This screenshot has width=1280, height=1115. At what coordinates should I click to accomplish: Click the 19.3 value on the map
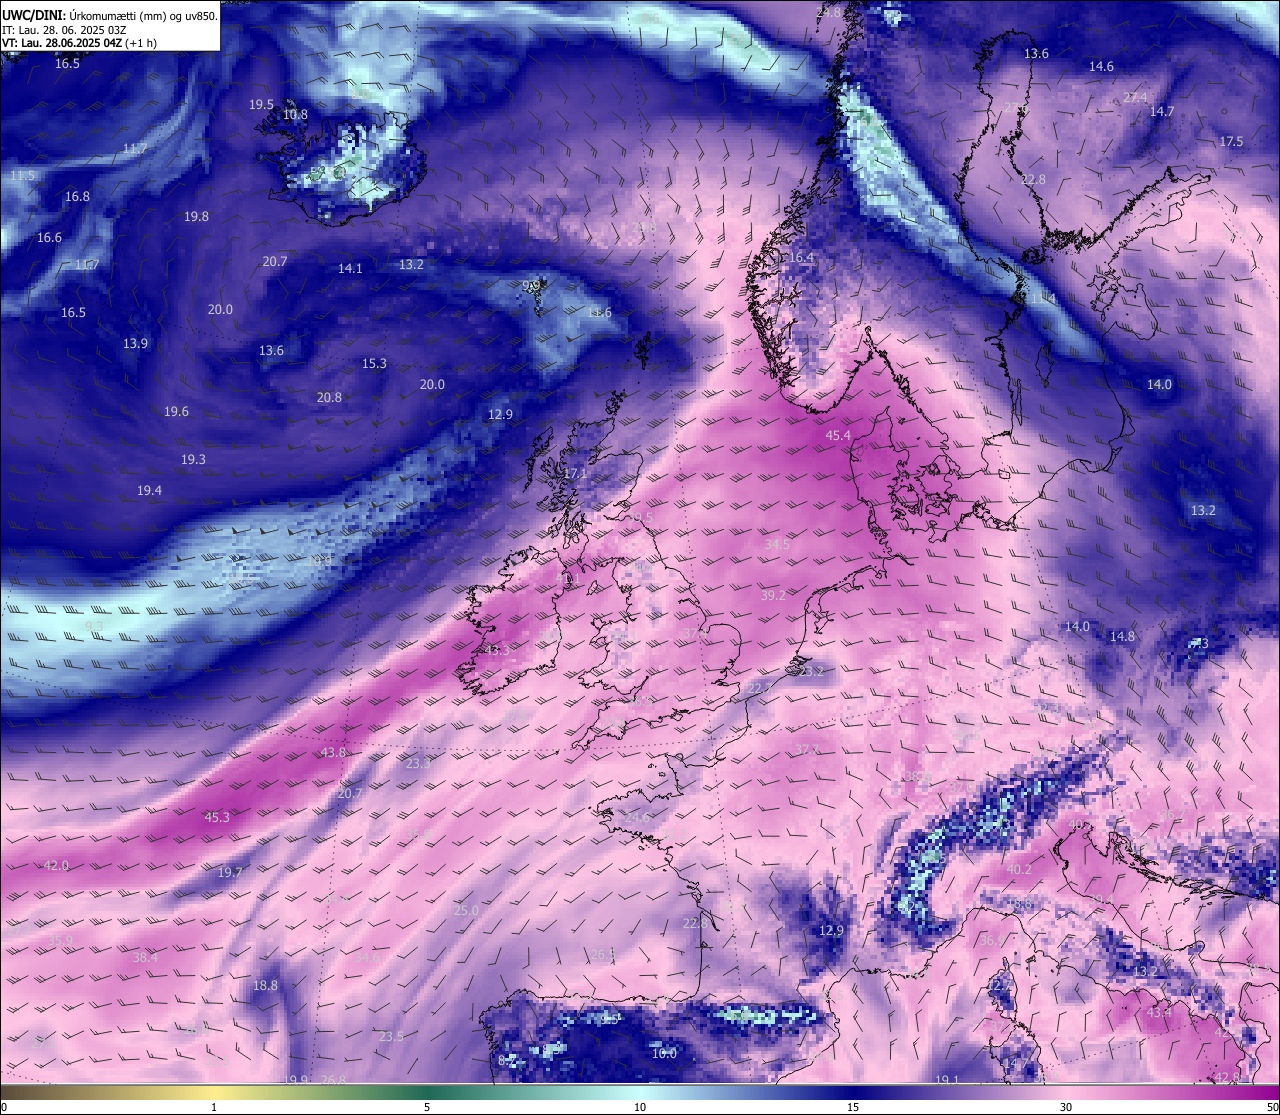[193, 460]
